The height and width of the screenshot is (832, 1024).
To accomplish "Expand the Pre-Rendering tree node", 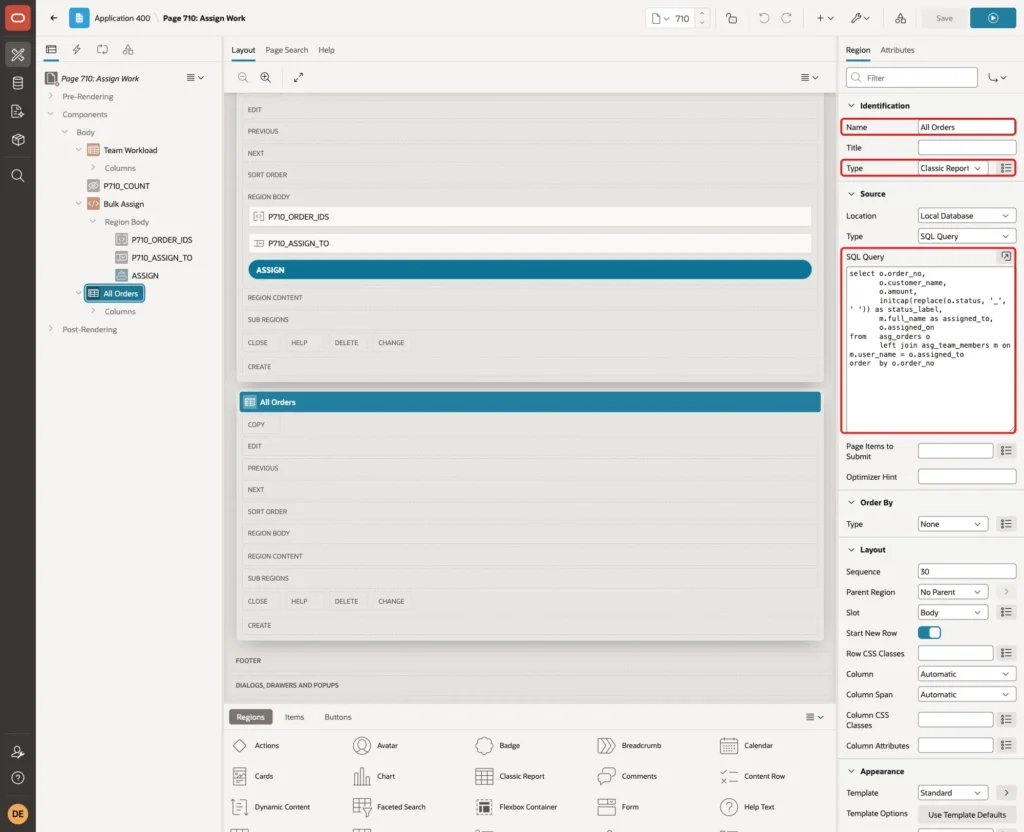I will (51, 96).
